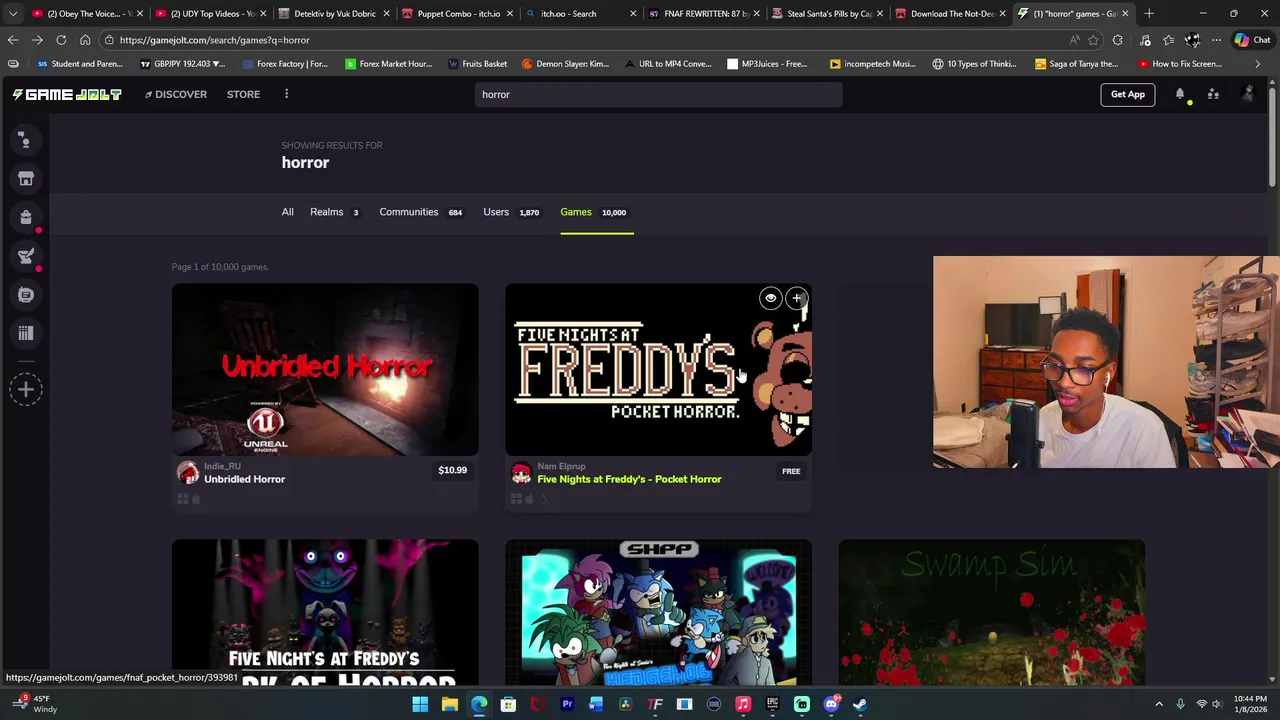Image resolution: width=1280 pixels, height=720 pixels.
Task: Open the Store page
Action: (243, 94)
